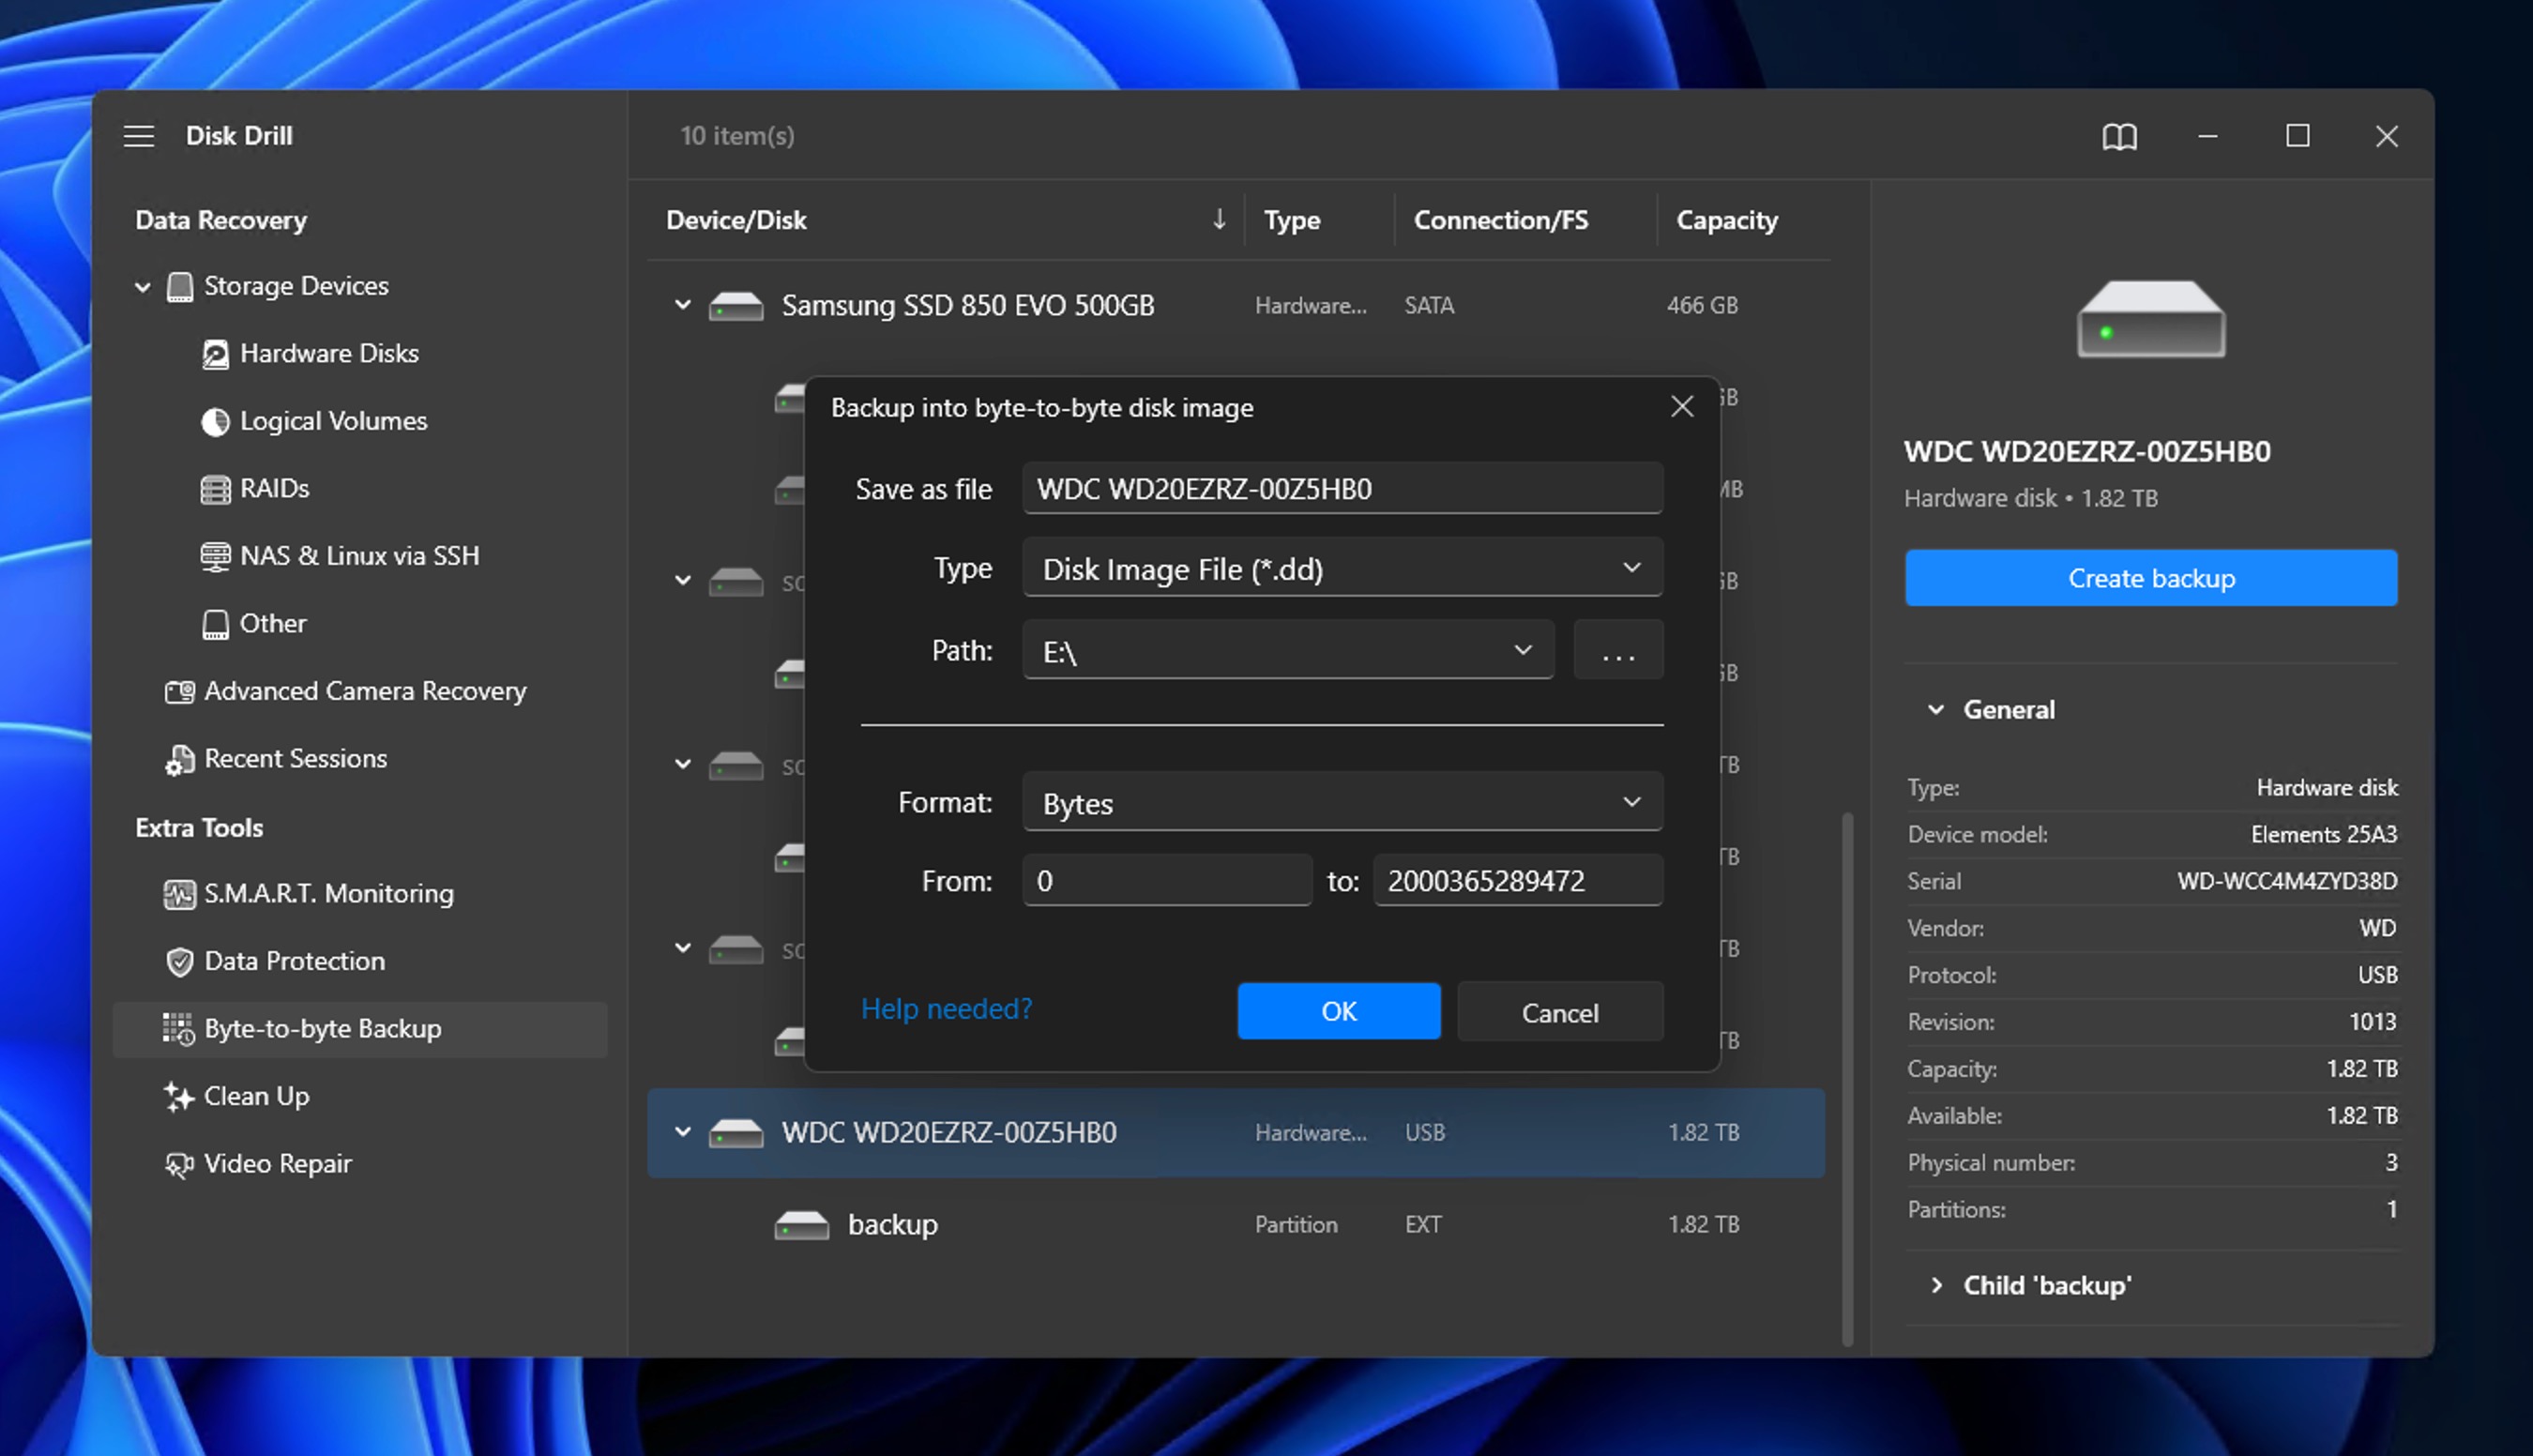This screenshot has width=2533, height=1456.
Task: Select RAIDs in sidebar
Action: [274, 489]
